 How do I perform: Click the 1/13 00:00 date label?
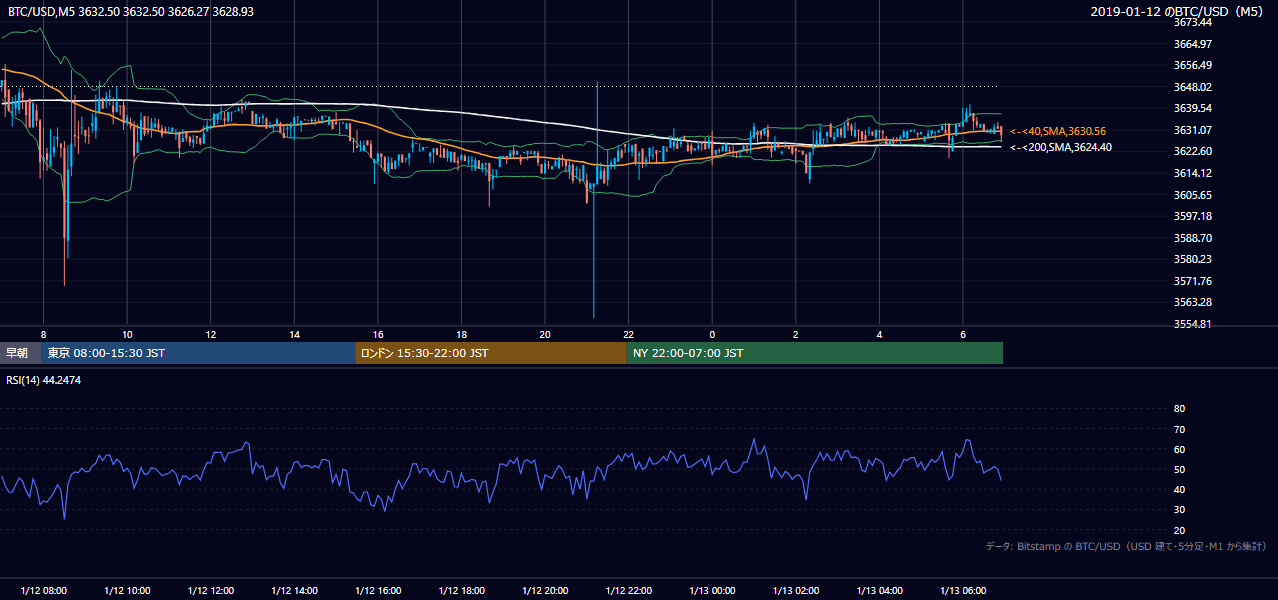[712, 590]
